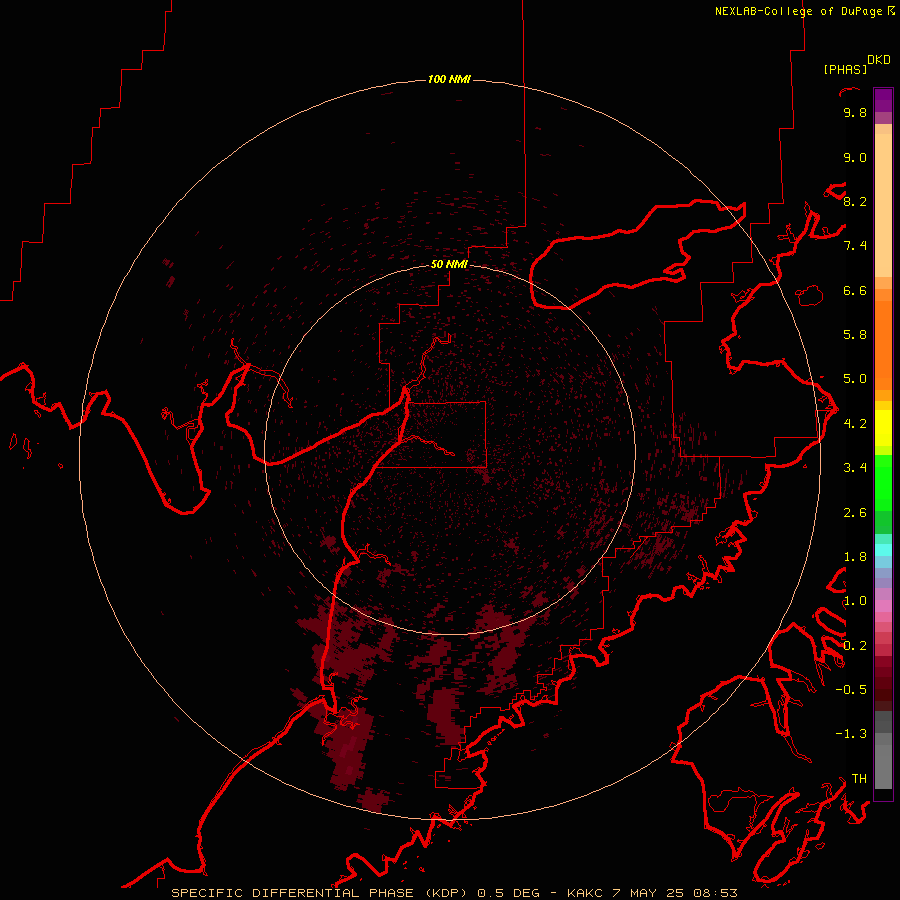Screen dimensions: 900x900
Task: Select the 1.8 scale value label
Action: [855, 557]
